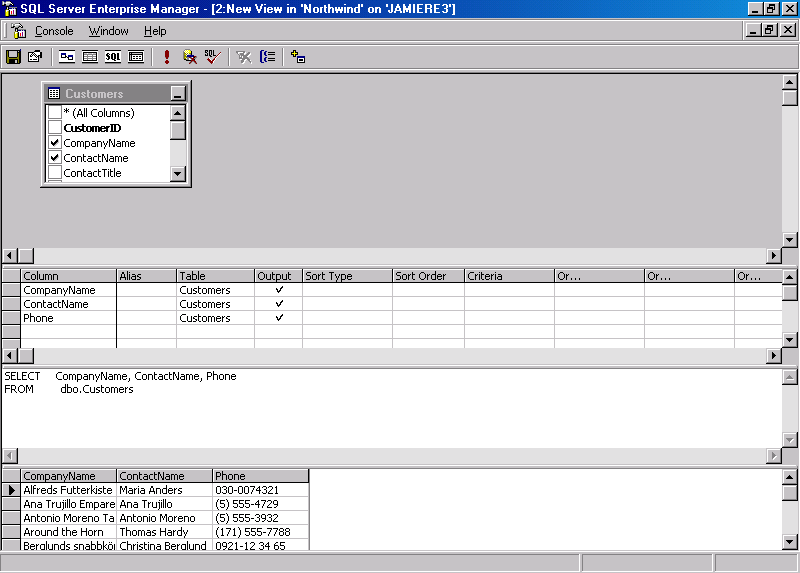Click the Criteria column header
This screenshot has width=800, height=573.
tap(509, 276)
